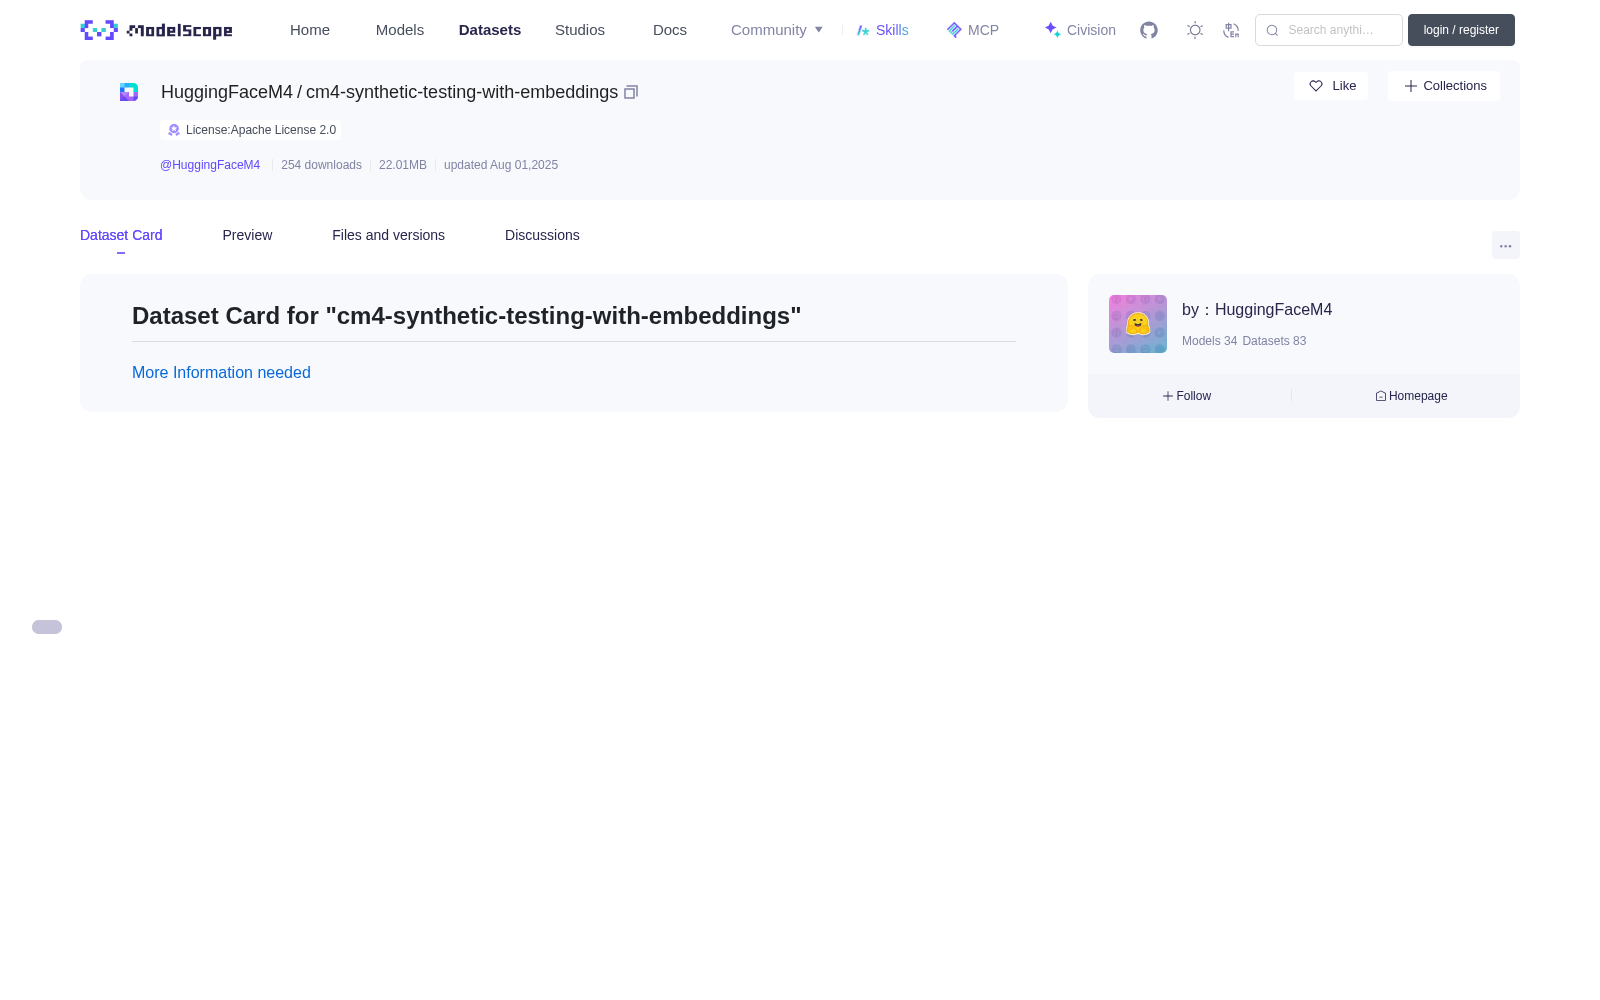Image resolution: width=1600 pixels, height=1000 pixels.
Task: Open the GitHub icon link
Action: coord(1149,30)
